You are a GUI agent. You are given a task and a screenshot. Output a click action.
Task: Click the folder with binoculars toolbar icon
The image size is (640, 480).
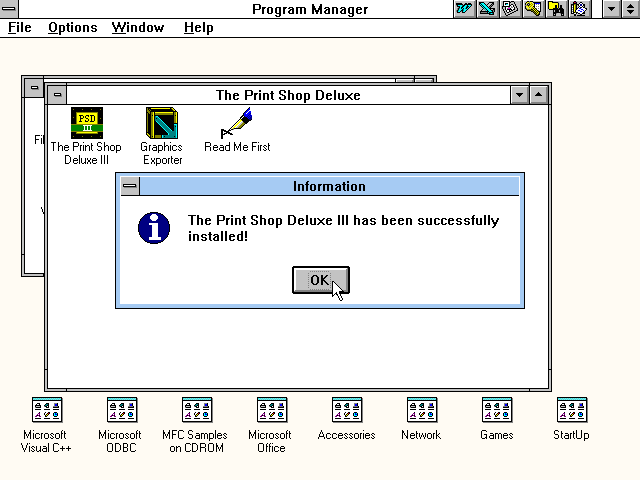tap(556, 9)
